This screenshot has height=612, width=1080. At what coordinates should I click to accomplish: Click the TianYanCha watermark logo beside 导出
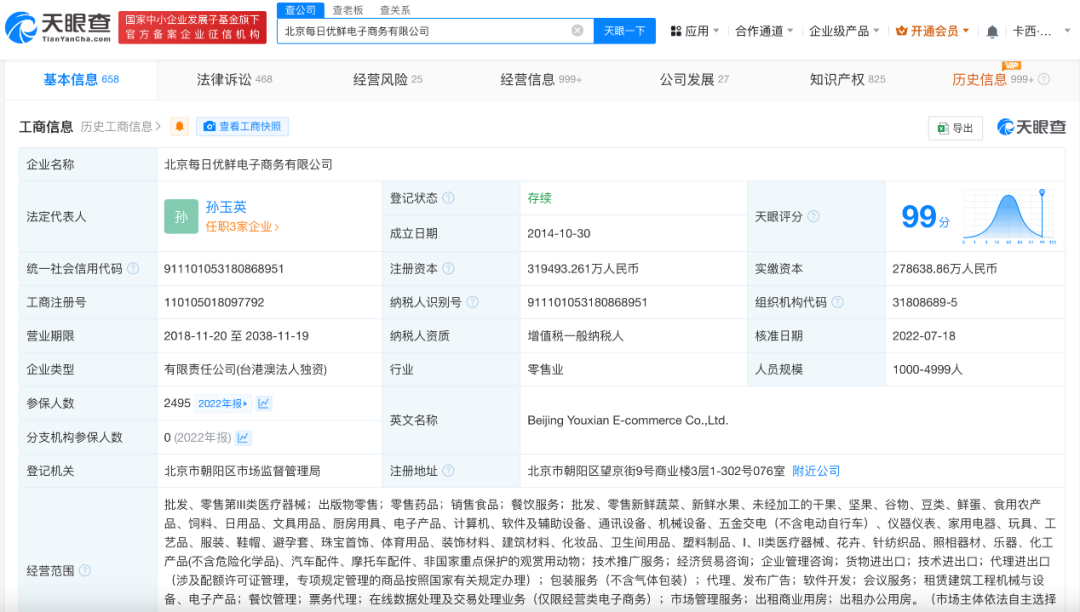[1031, 127]
